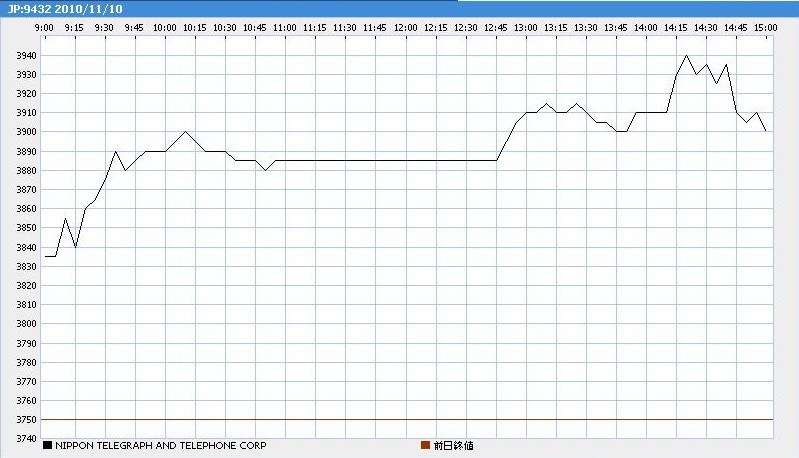The width and height of the screenshot is (799, 458).
Task: Click the 3900 price axis label
Action: coord(26,132)
